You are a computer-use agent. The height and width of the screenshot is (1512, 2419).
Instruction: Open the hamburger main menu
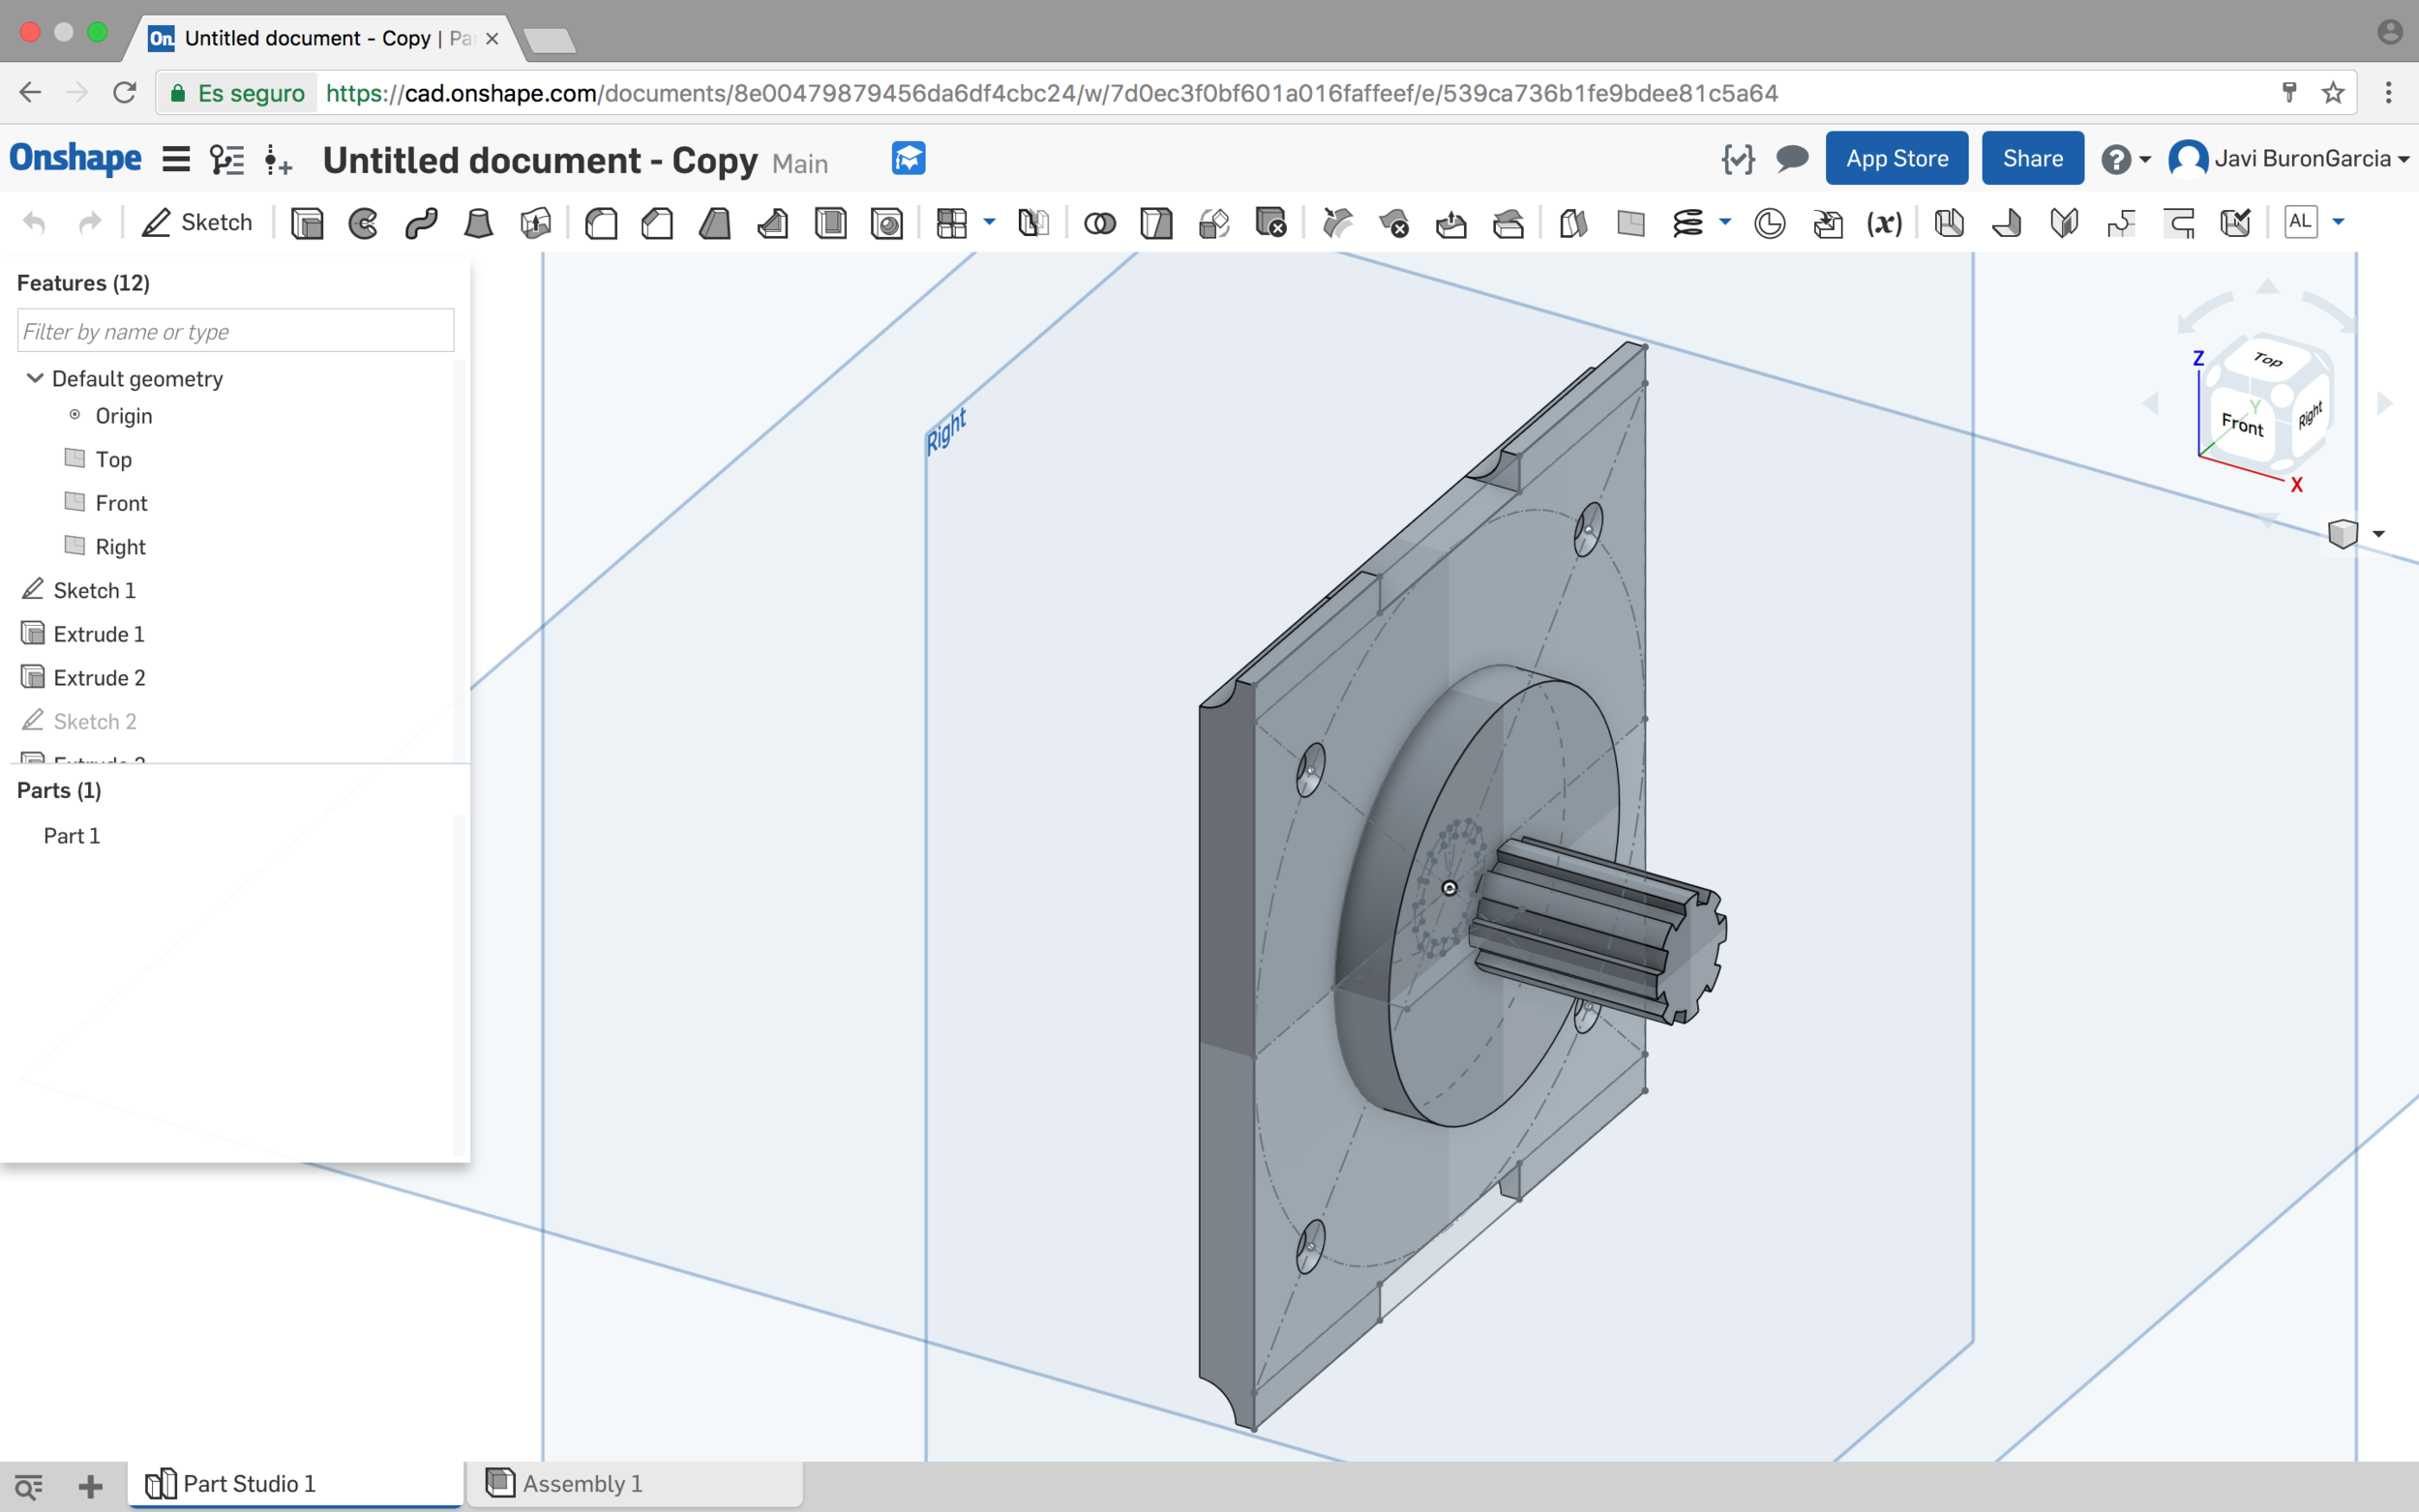(176, 159)
